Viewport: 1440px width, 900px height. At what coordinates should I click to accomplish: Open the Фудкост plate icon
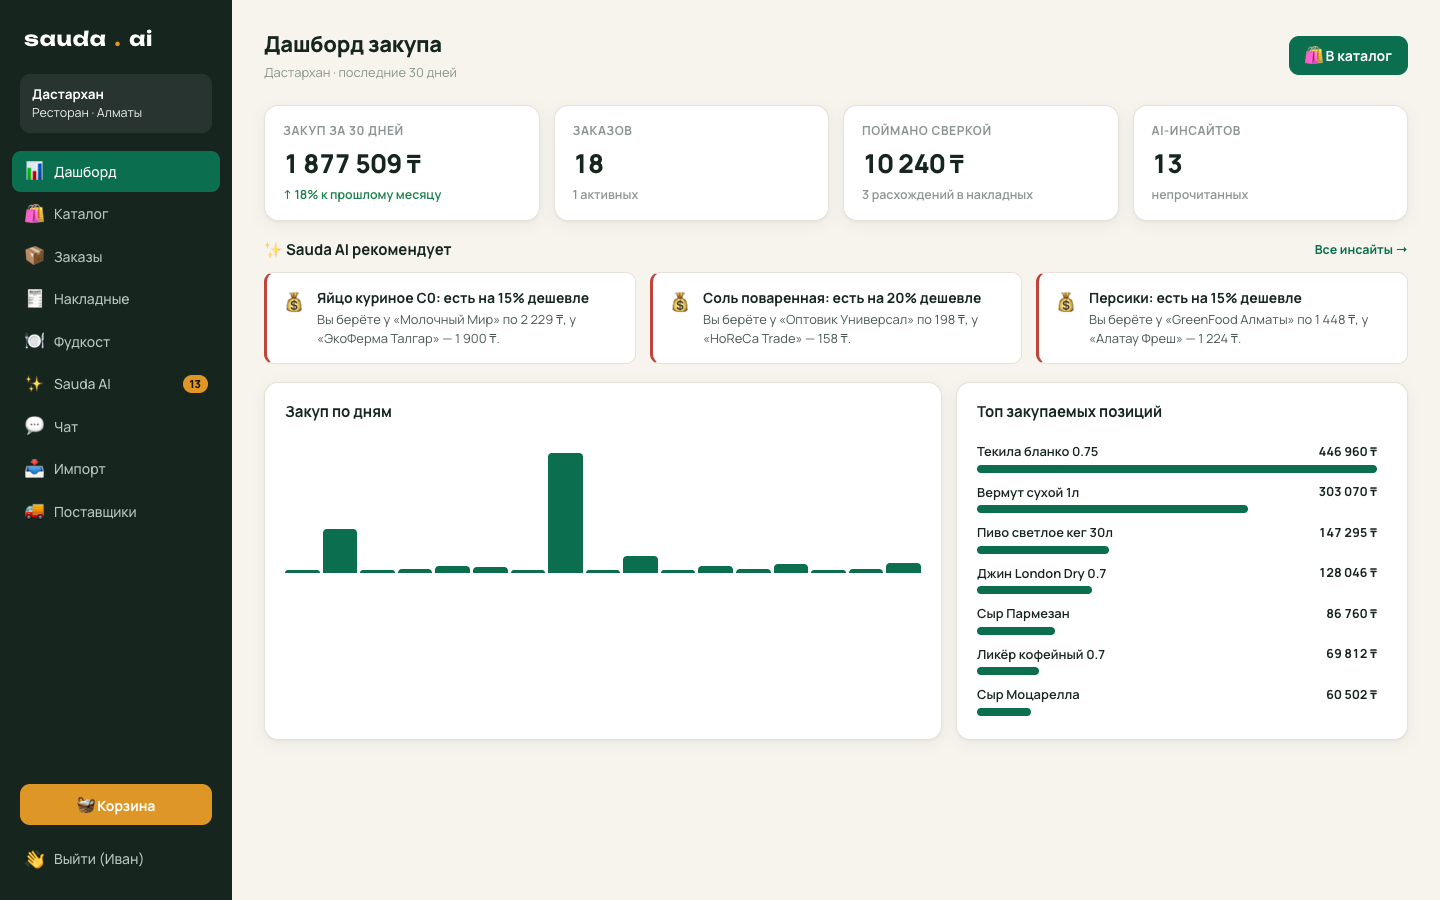click(34, 341)
